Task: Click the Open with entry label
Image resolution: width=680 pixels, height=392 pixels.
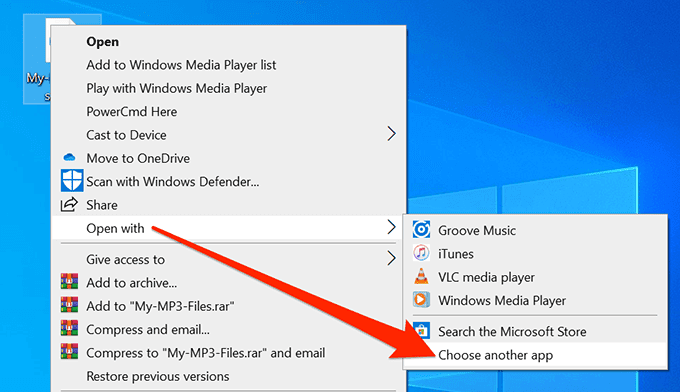Action: click(115, 229)
